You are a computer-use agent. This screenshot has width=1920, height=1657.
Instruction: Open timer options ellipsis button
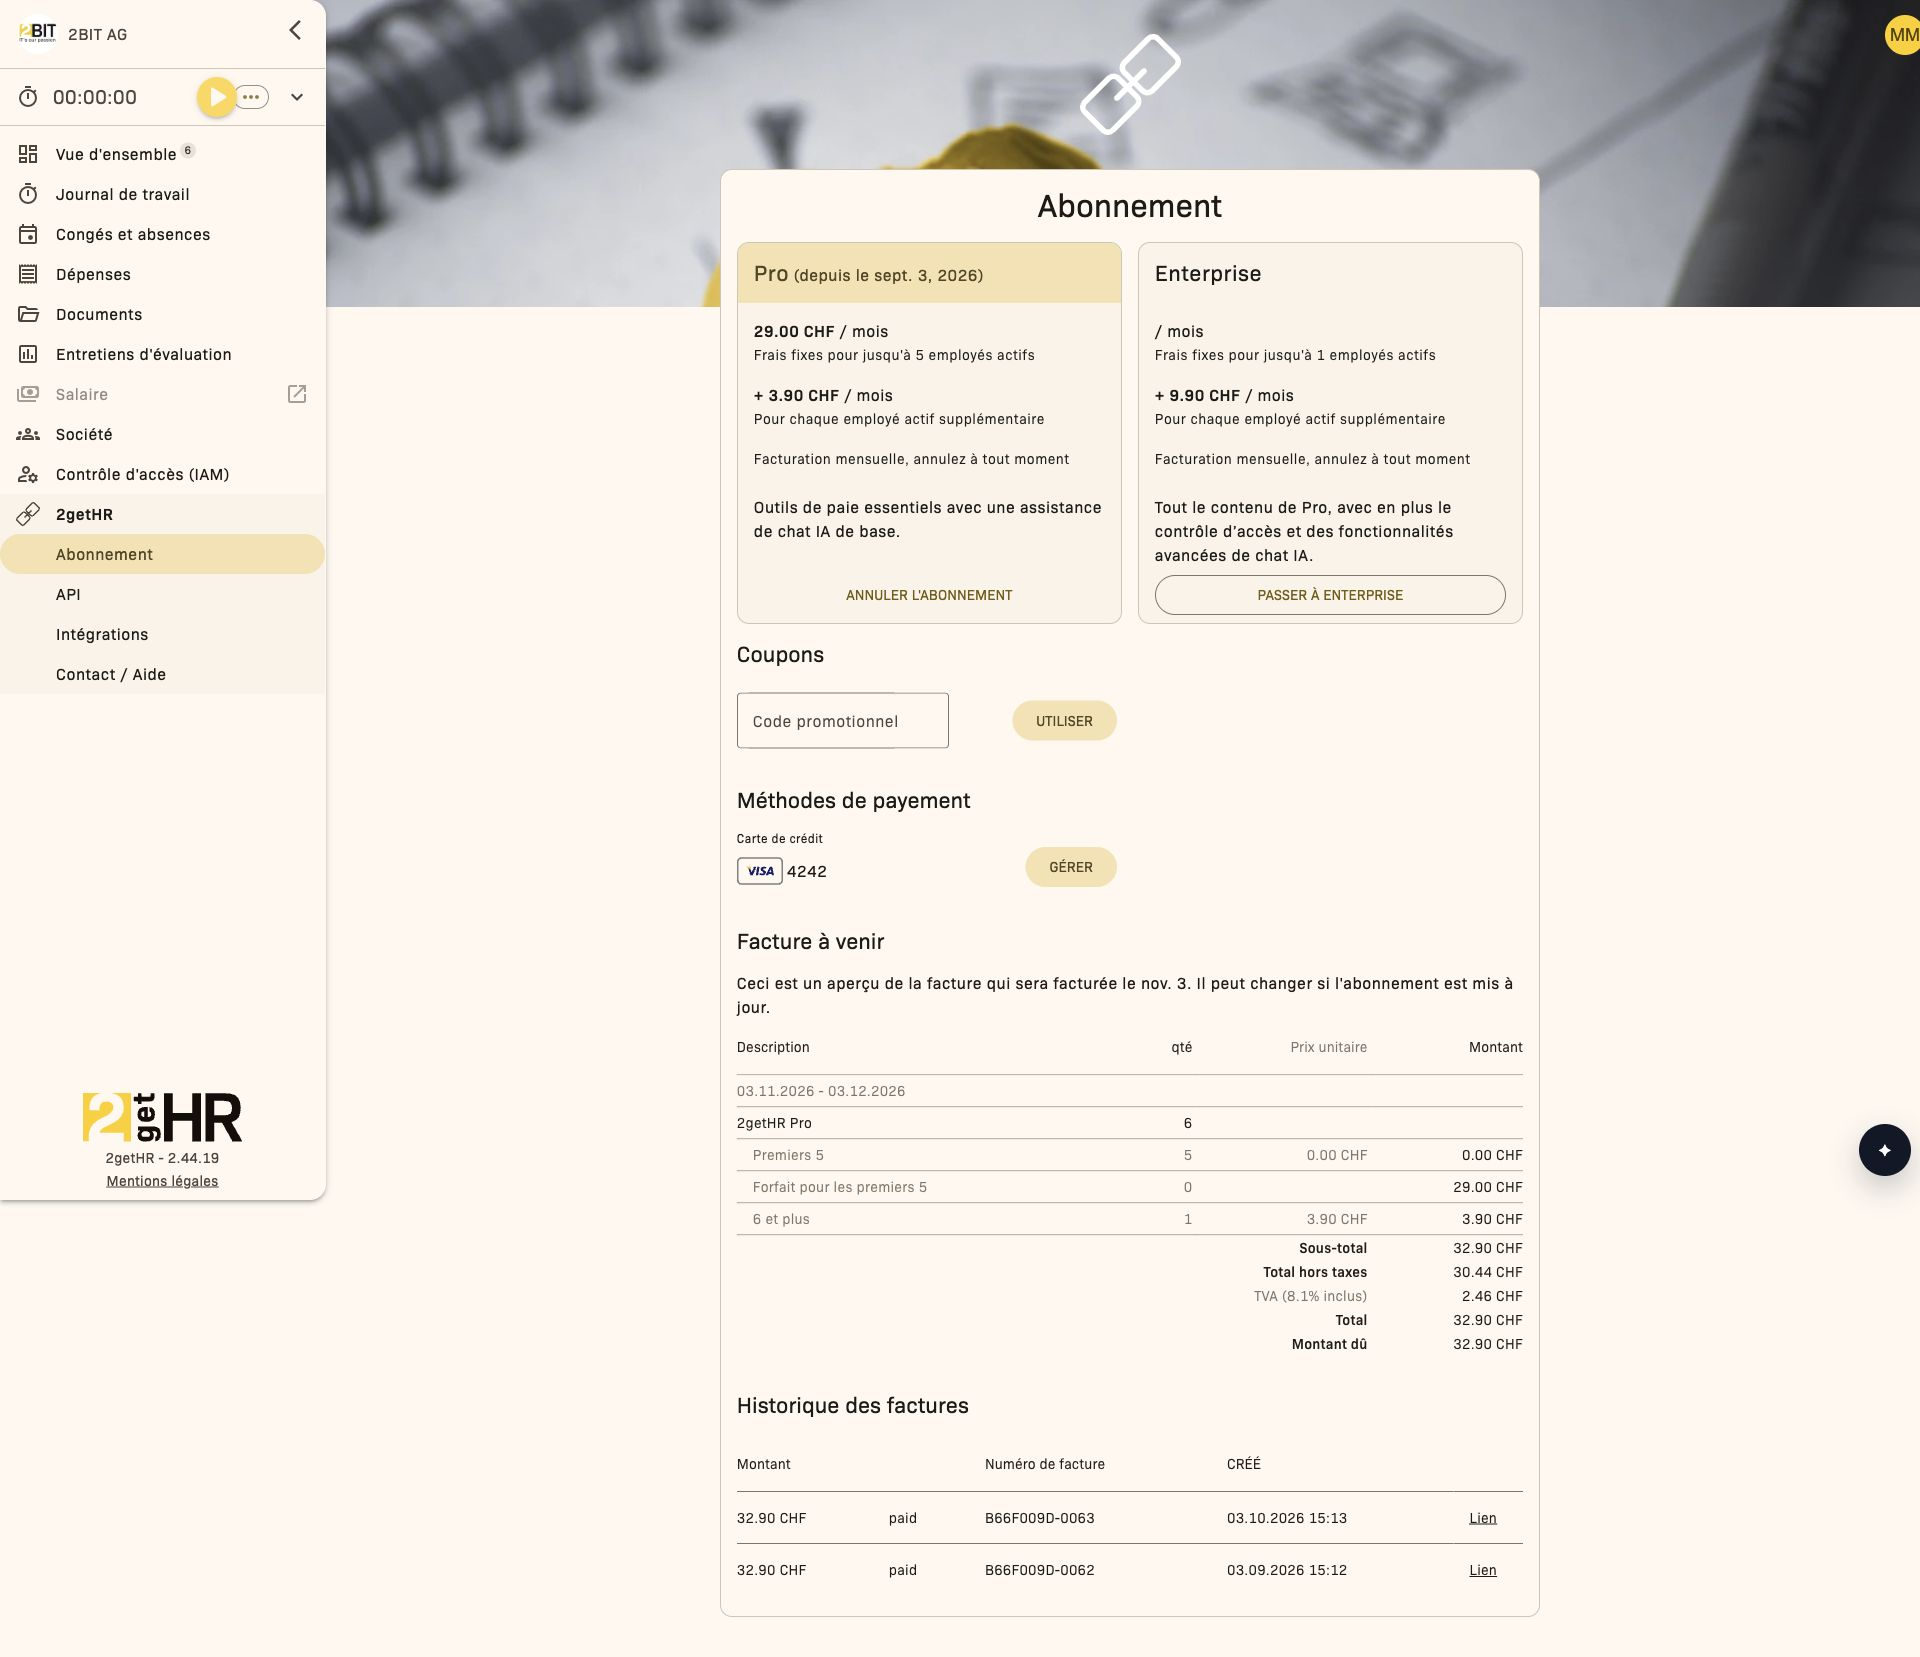click(252, 97)
